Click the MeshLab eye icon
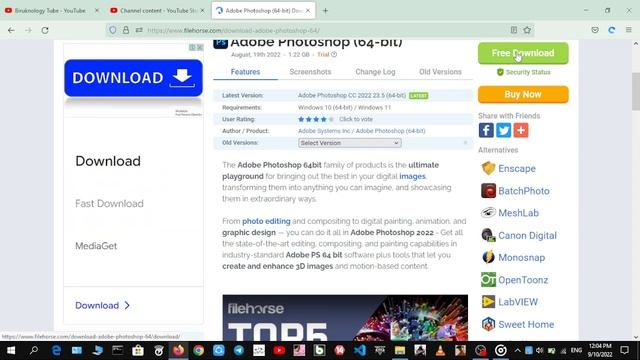Screen dimensions: 640x360 point(488,213)
